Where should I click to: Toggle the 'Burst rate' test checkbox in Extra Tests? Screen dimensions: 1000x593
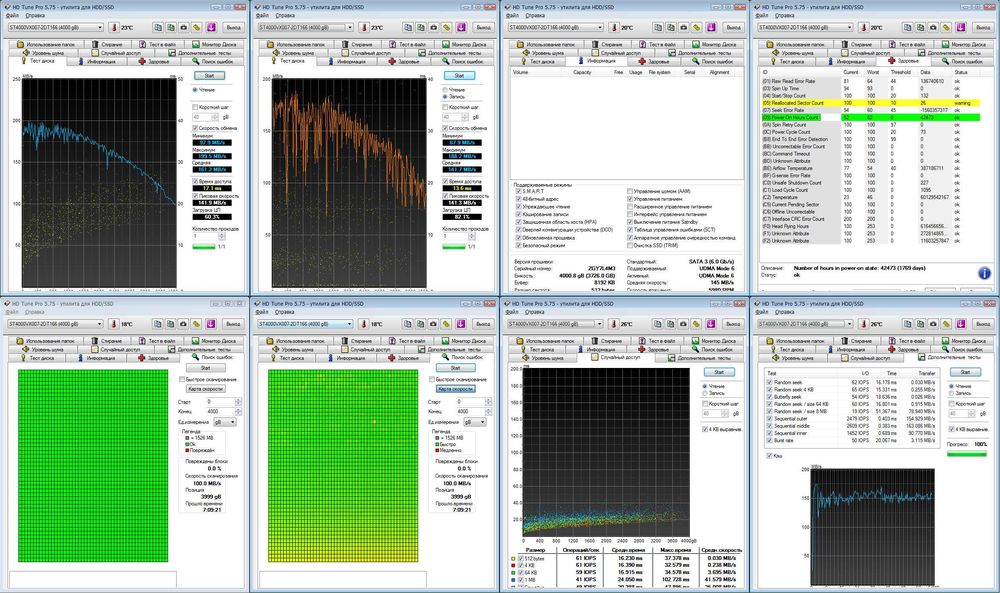(770, 439)
